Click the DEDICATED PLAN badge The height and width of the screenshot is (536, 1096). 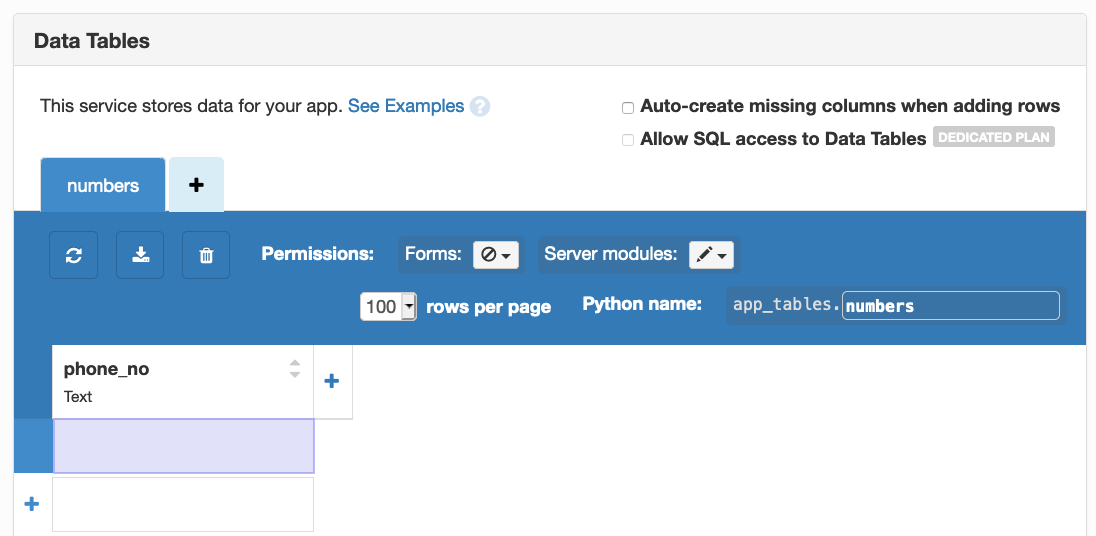[x=994, y=137]
